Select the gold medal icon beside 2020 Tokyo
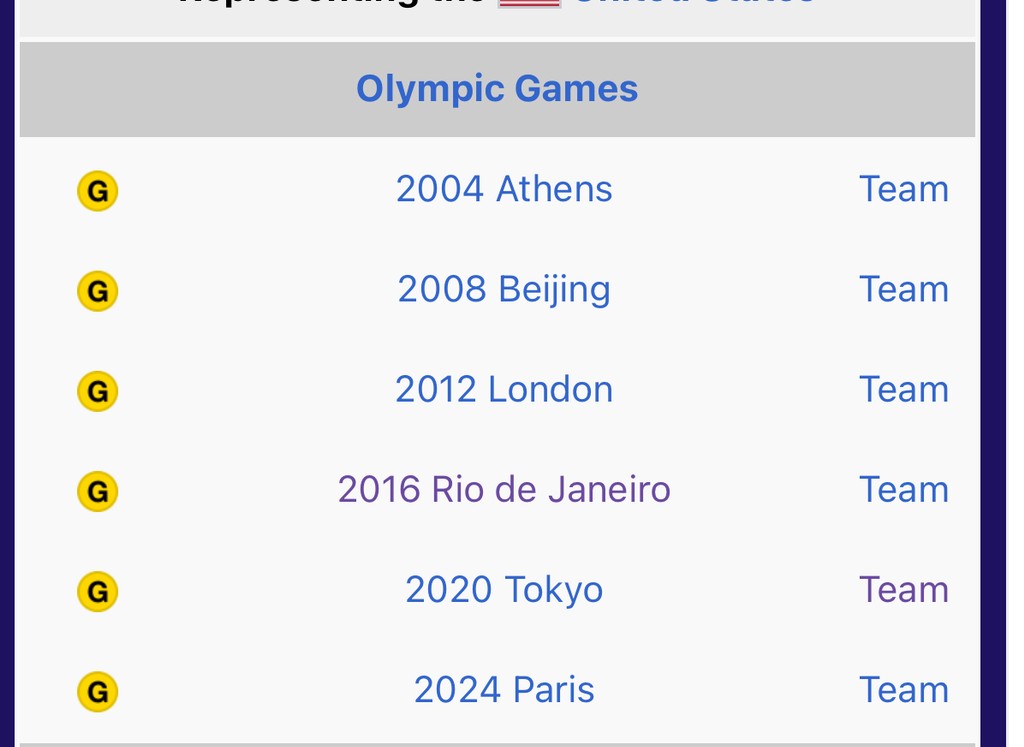The height and width of the screenshot is (747, 1024). pyautogui.click(x=98, y=590)
